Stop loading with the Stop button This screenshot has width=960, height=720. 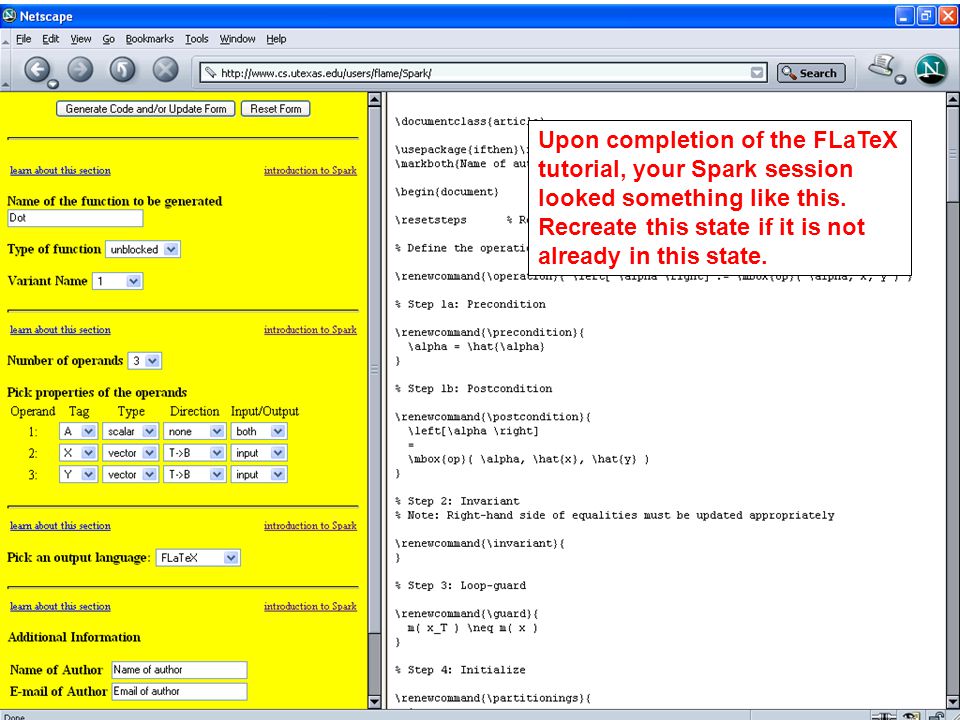tap(165, 70)
